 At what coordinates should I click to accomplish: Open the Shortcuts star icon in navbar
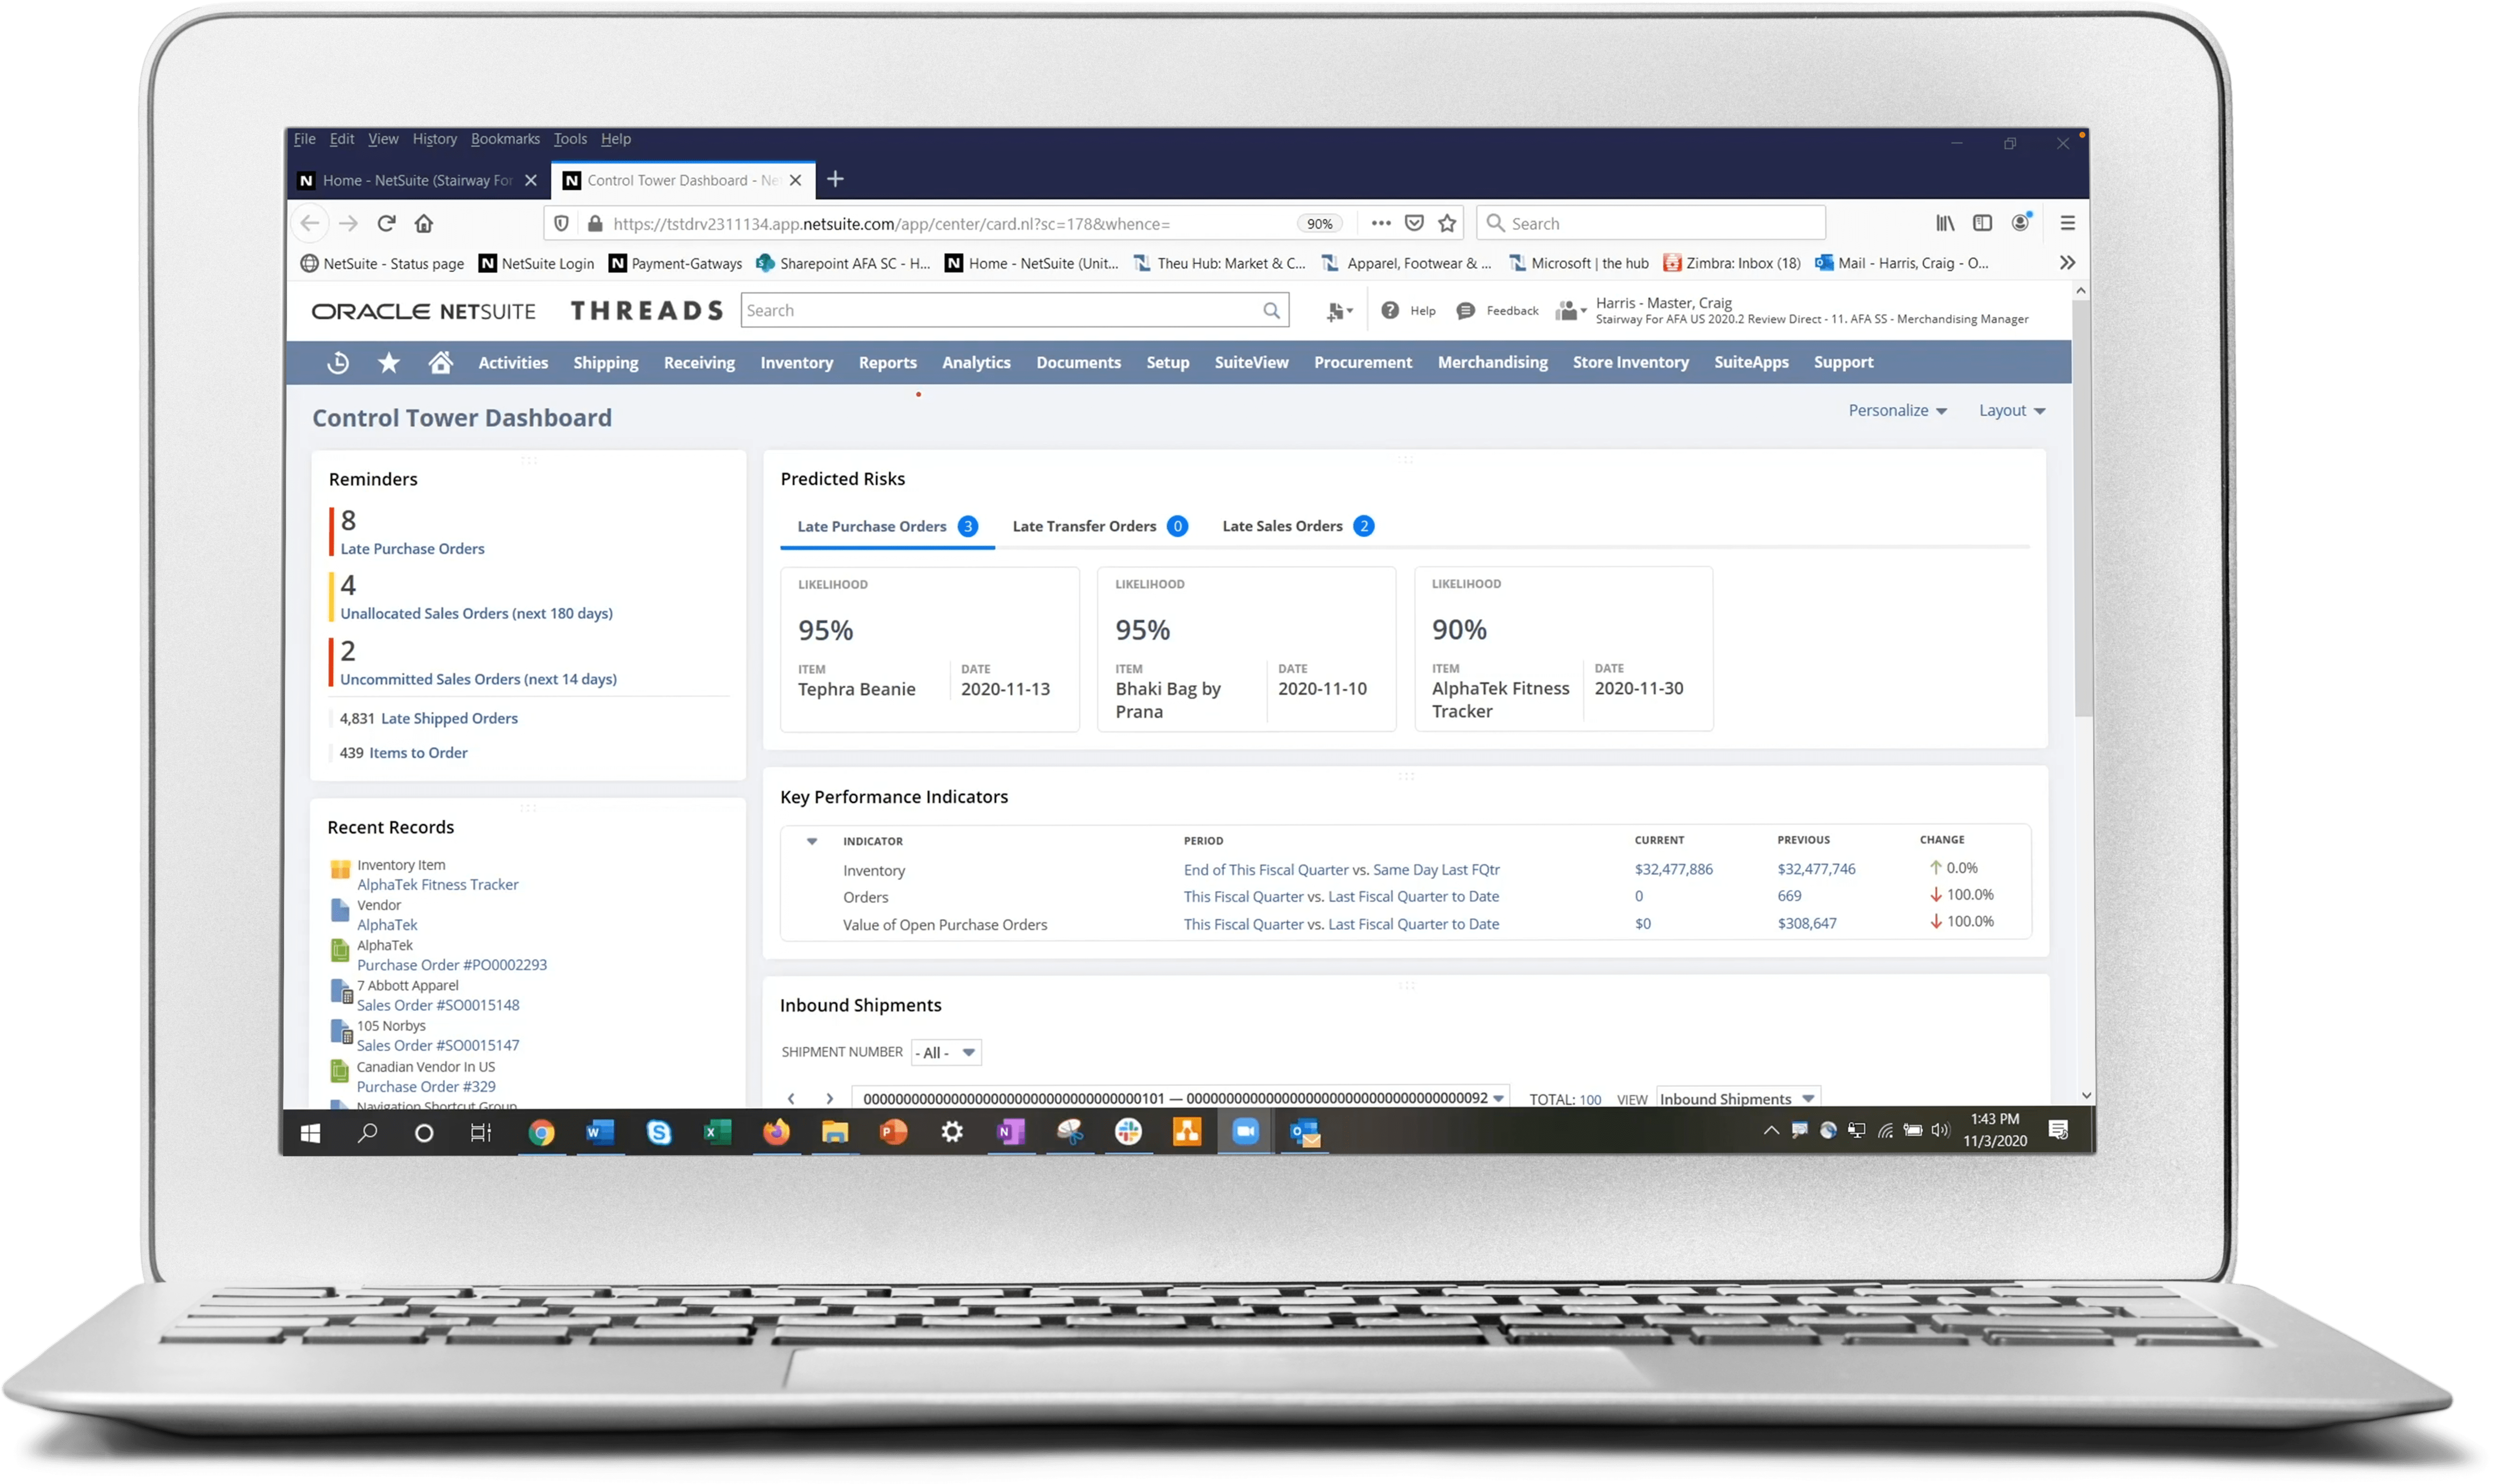pyautogui.click(x=389, y=363)
